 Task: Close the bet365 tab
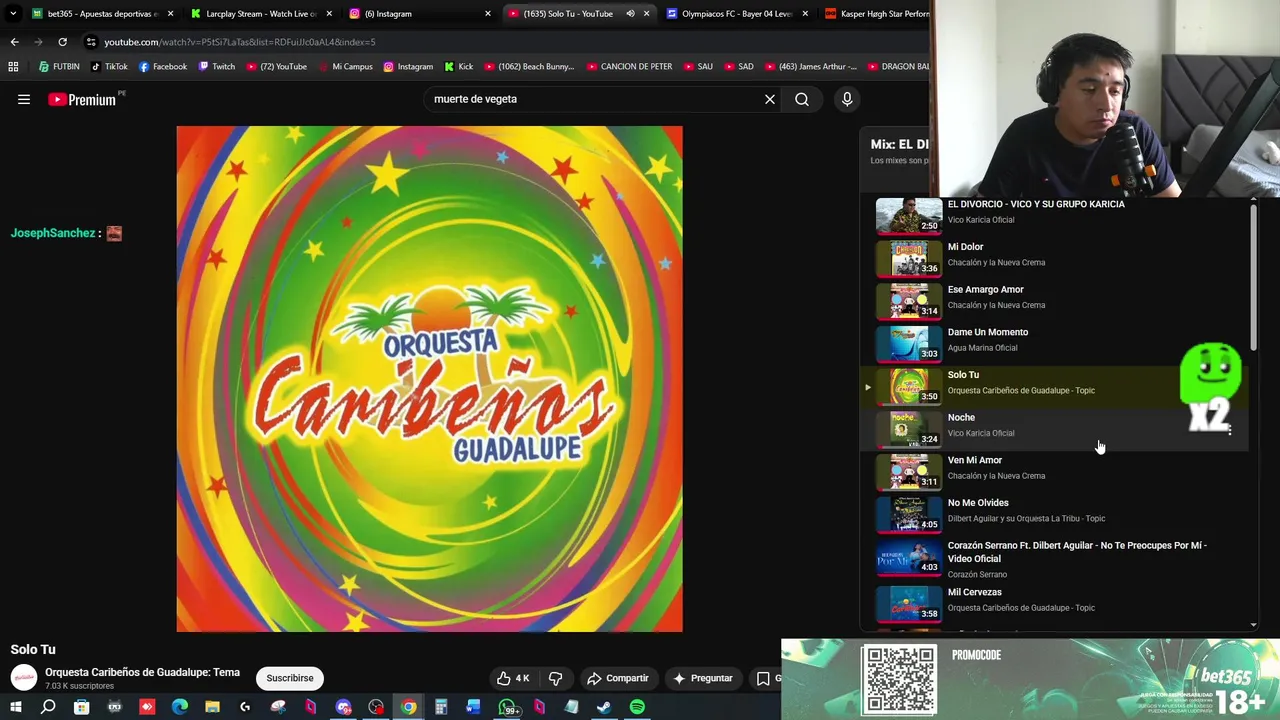point(170,14)
